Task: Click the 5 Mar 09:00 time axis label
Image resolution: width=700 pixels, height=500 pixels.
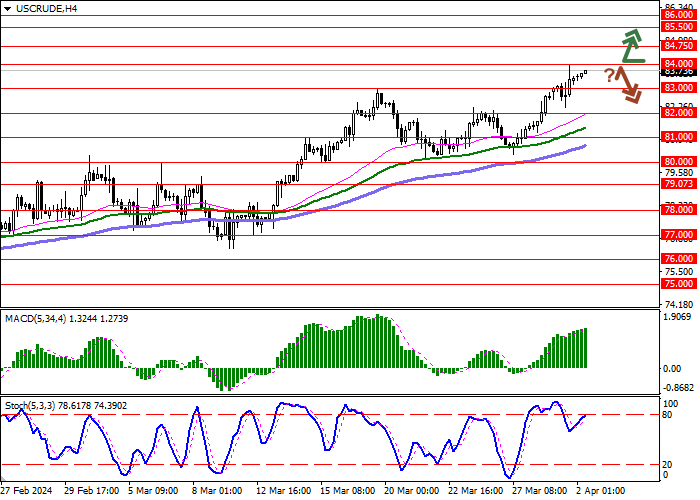Action: (x=154, y=491)
